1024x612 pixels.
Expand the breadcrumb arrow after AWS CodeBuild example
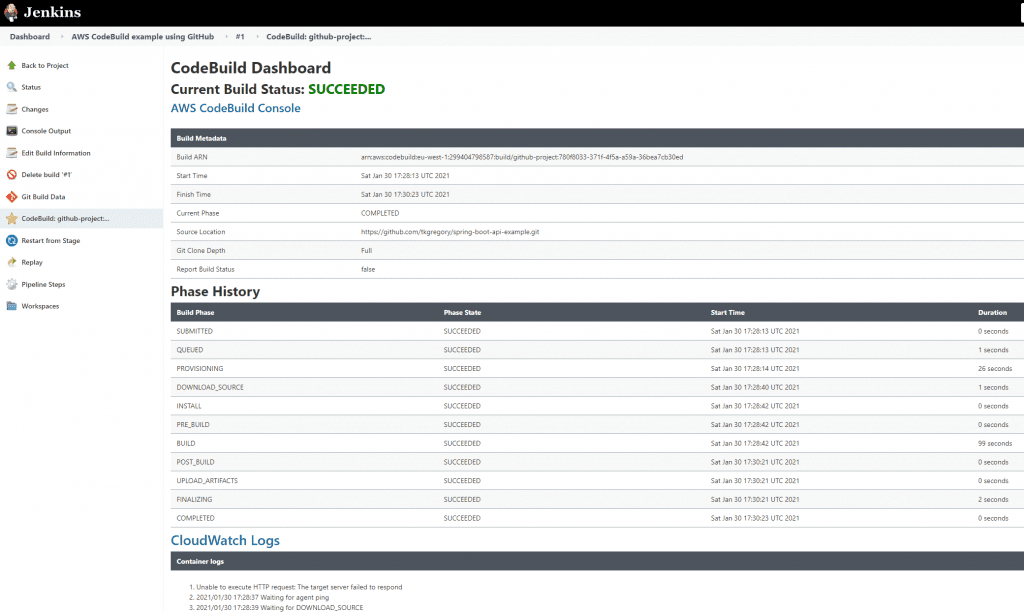tap(225, 37)
